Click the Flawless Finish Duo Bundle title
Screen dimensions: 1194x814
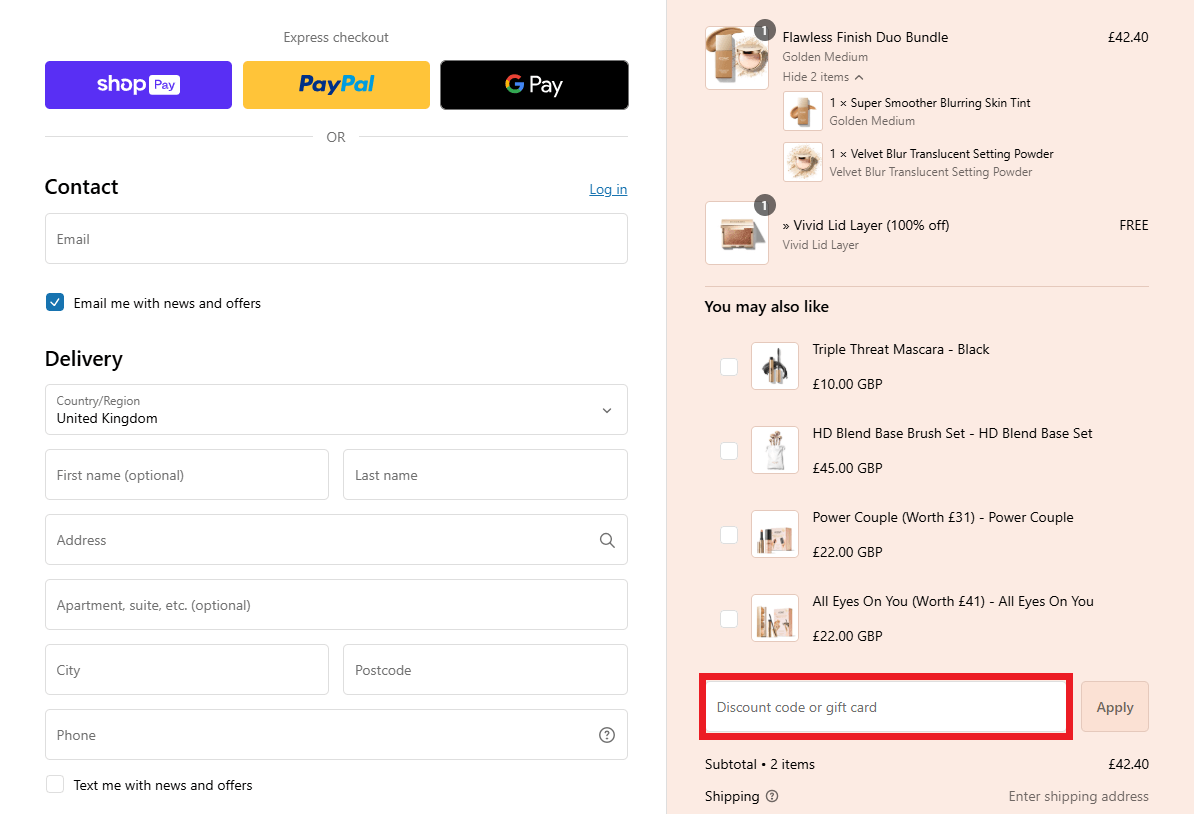(x=865, y=37)
